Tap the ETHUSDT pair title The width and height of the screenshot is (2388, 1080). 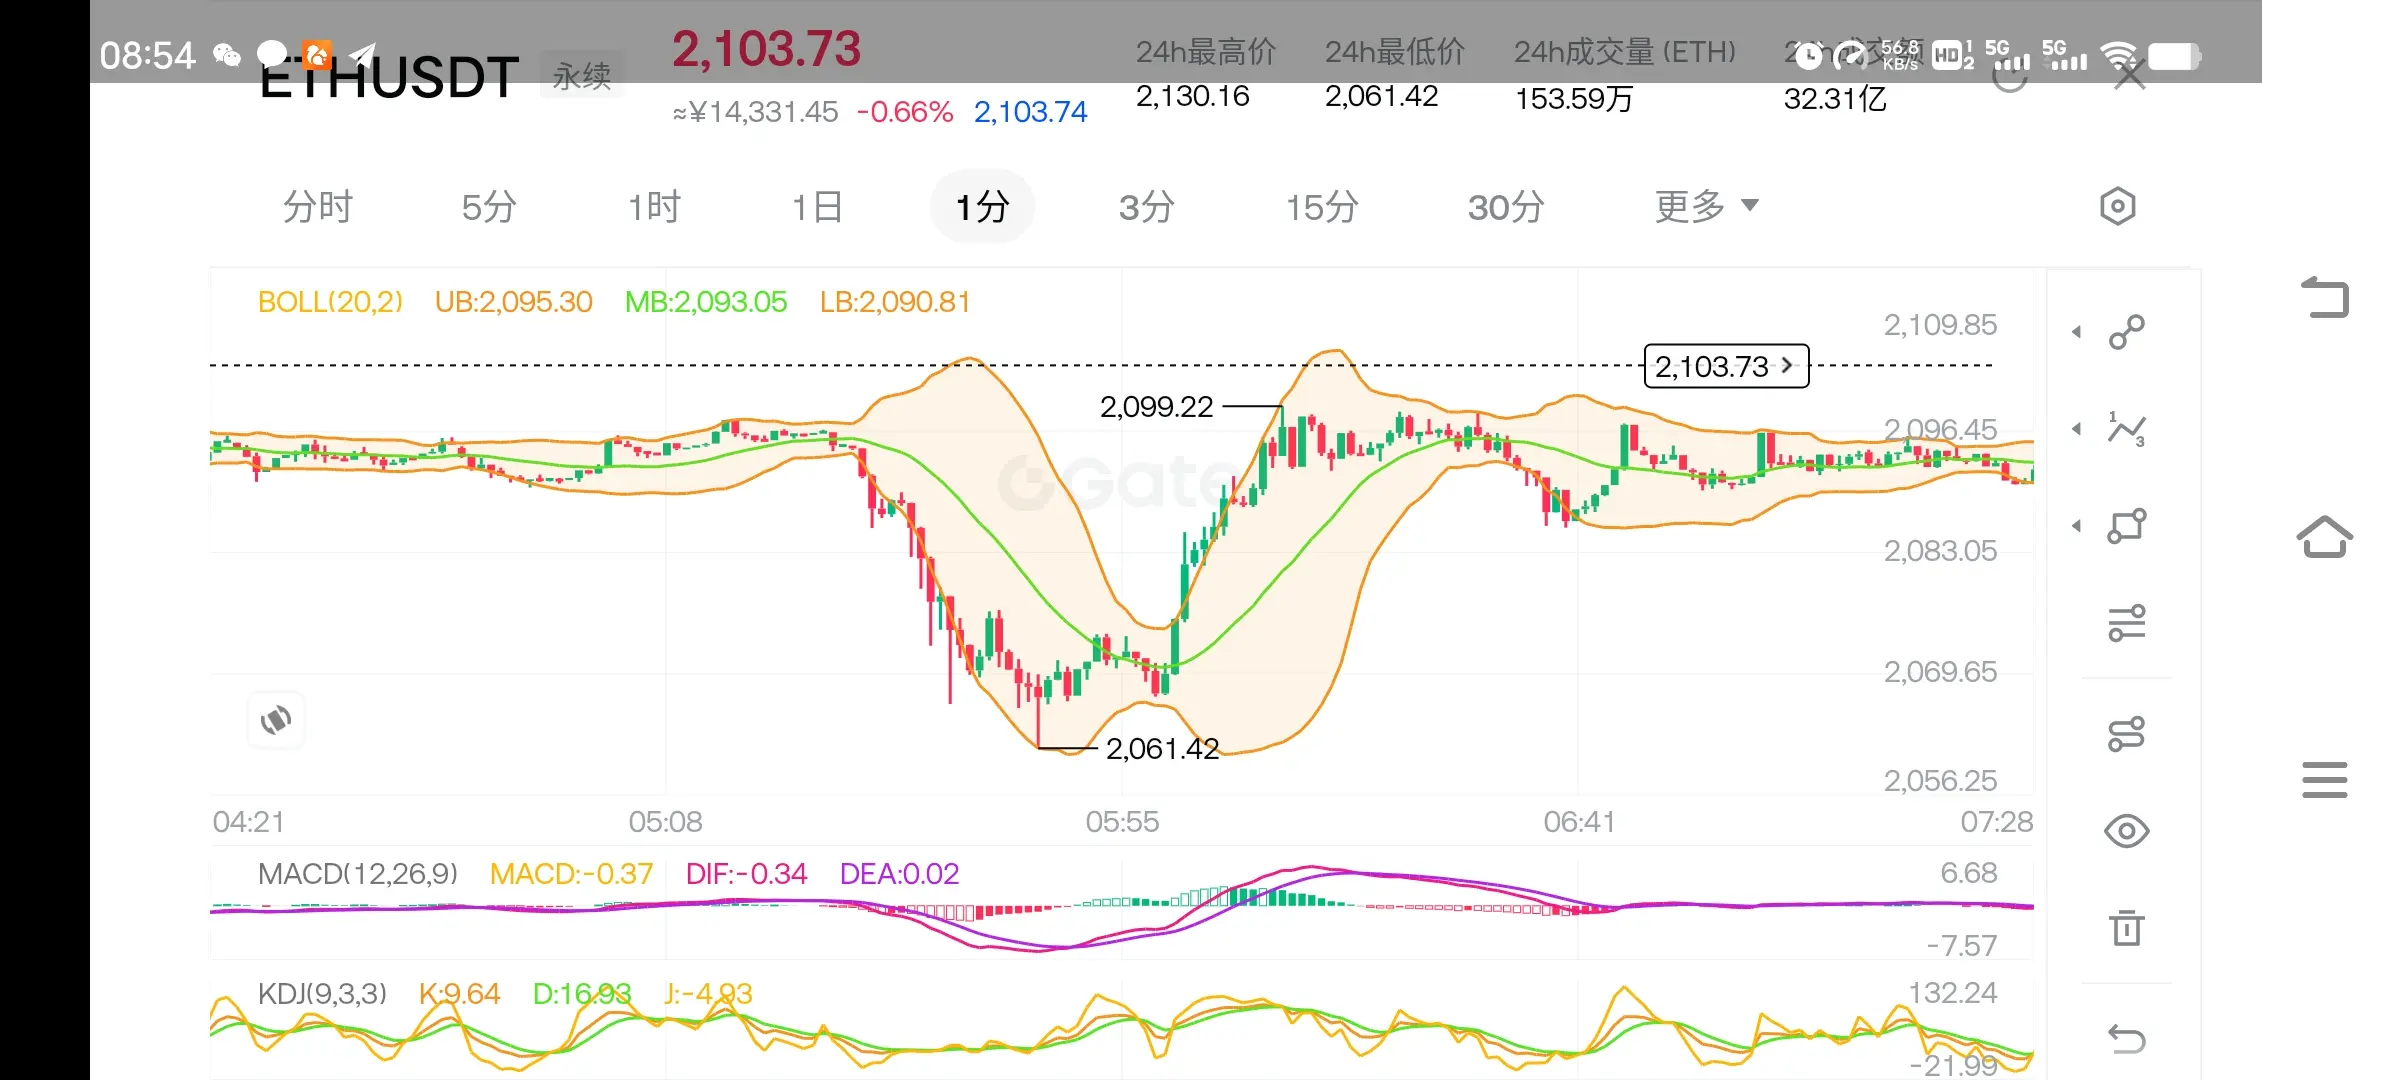tap(390, 78)
